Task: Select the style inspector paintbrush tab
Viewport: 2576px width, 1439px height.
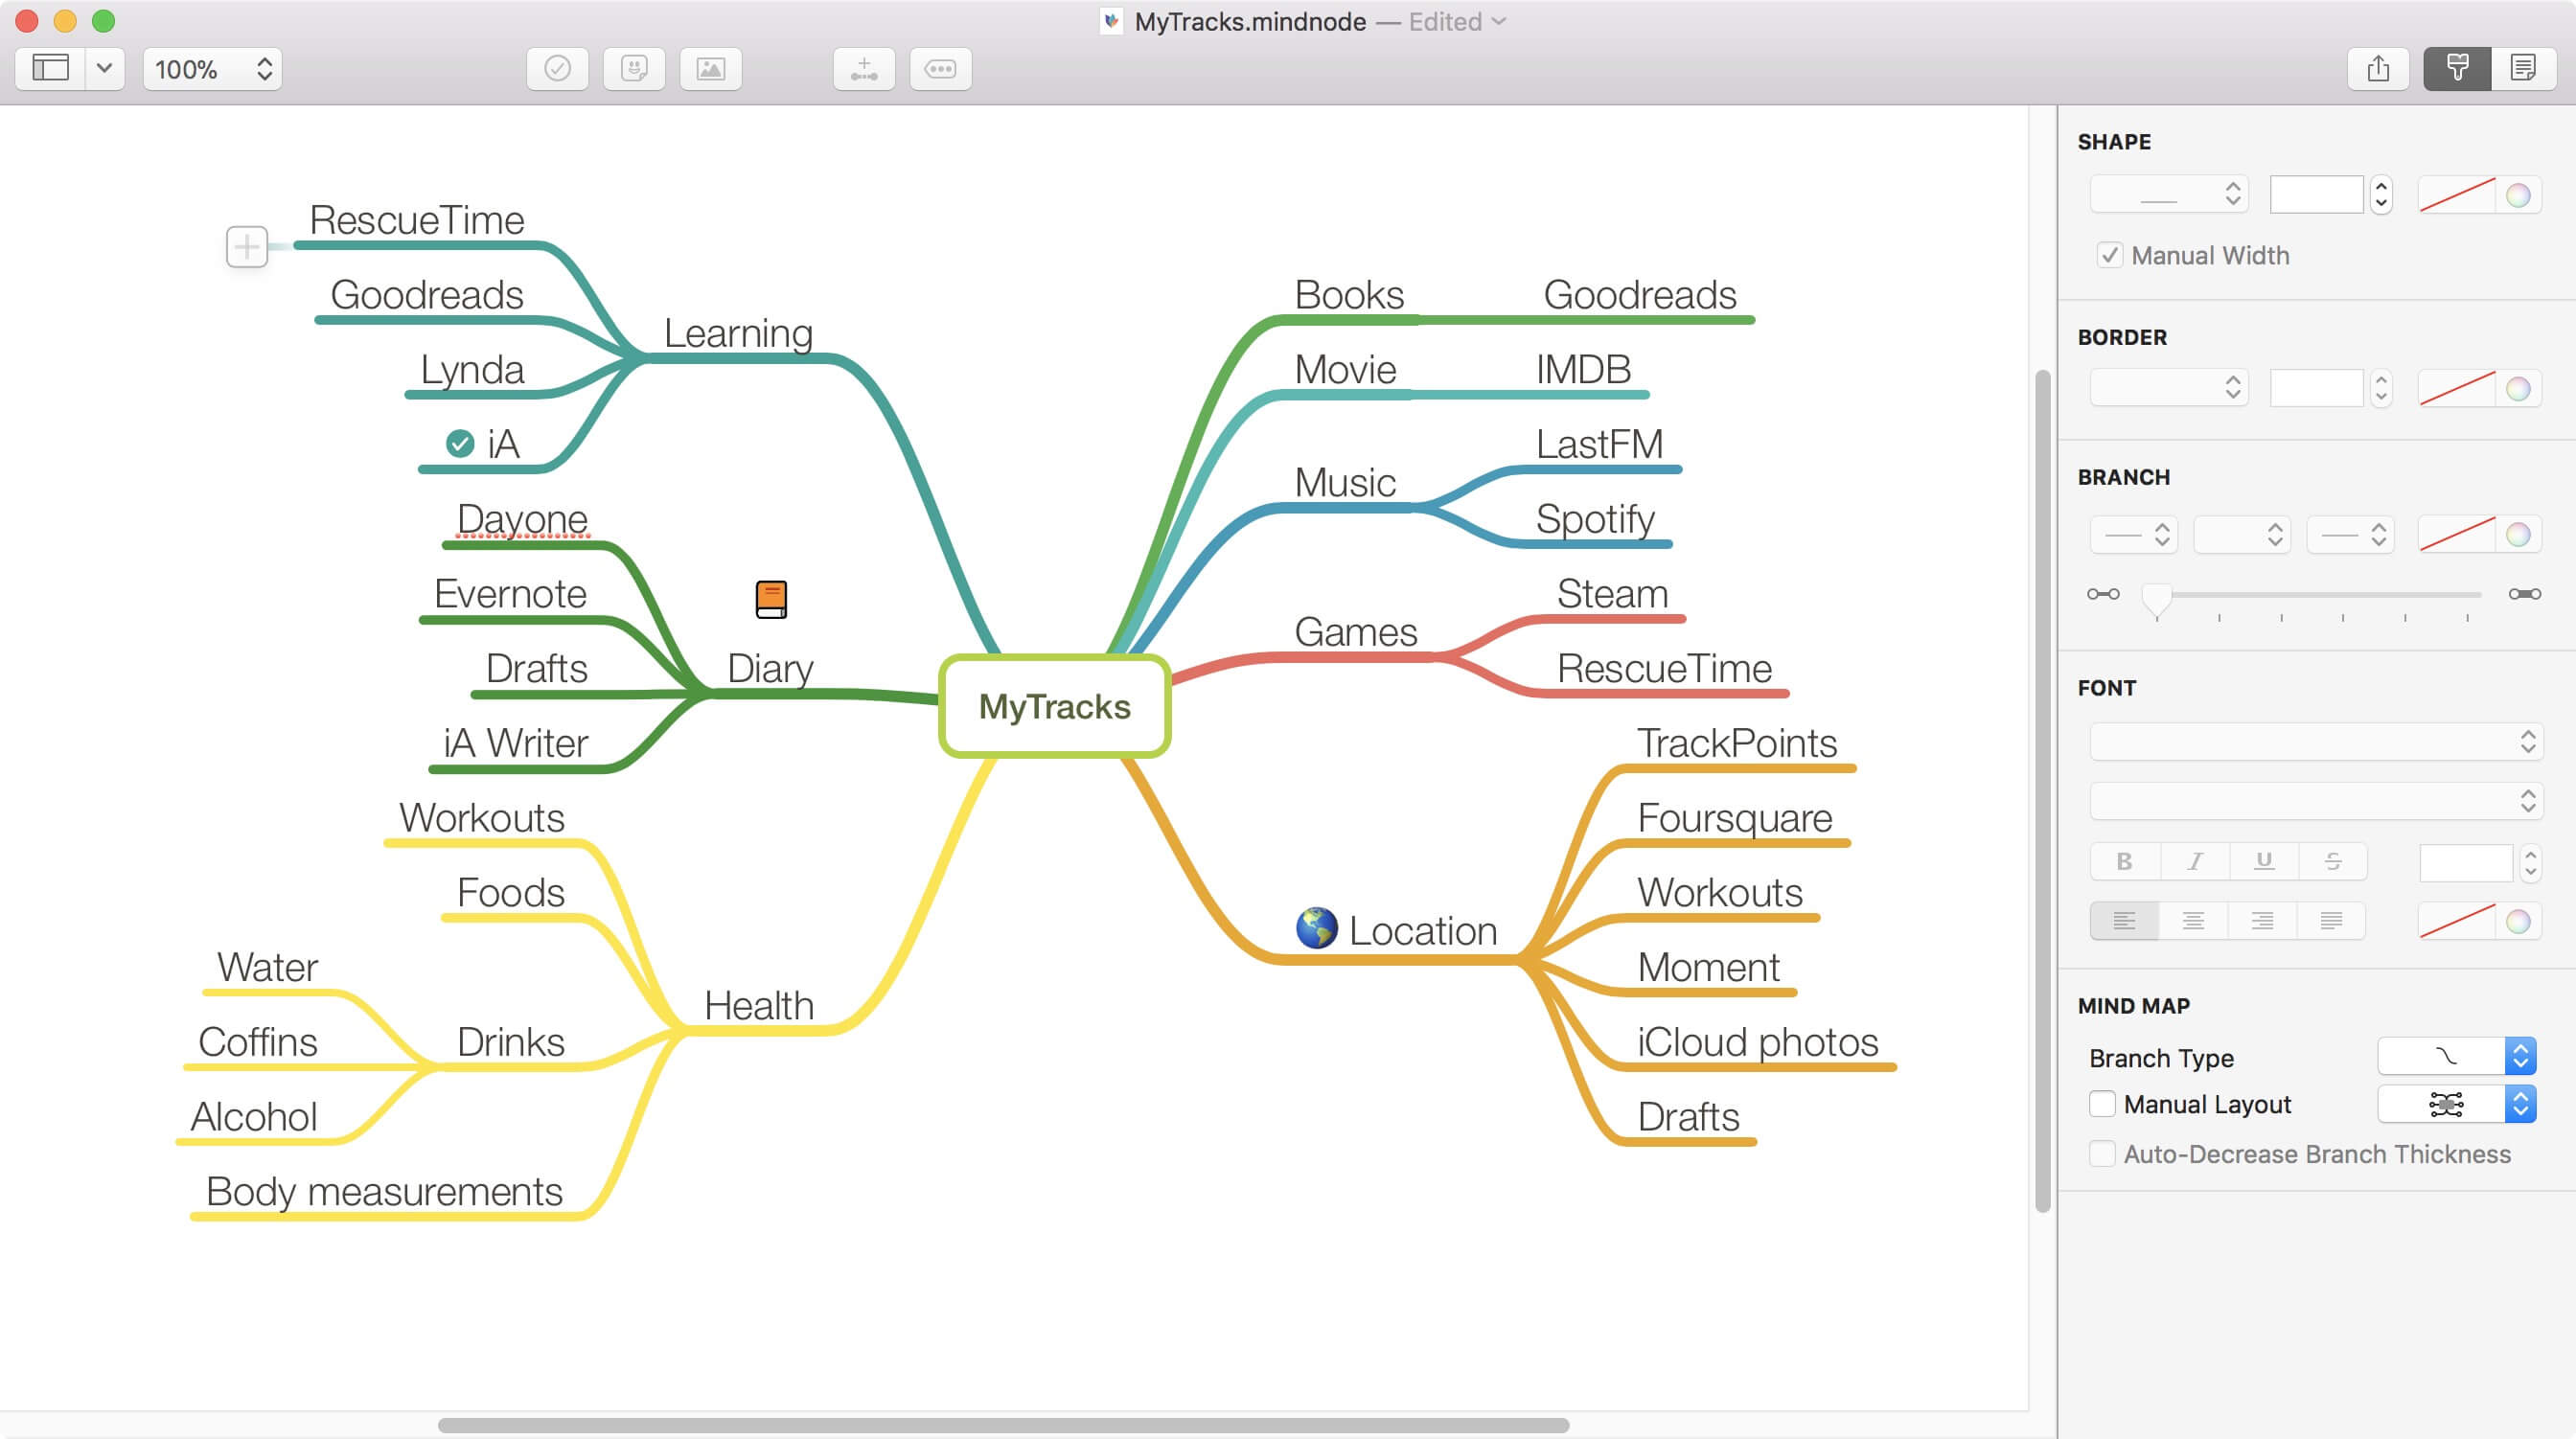Action: 2457,69
